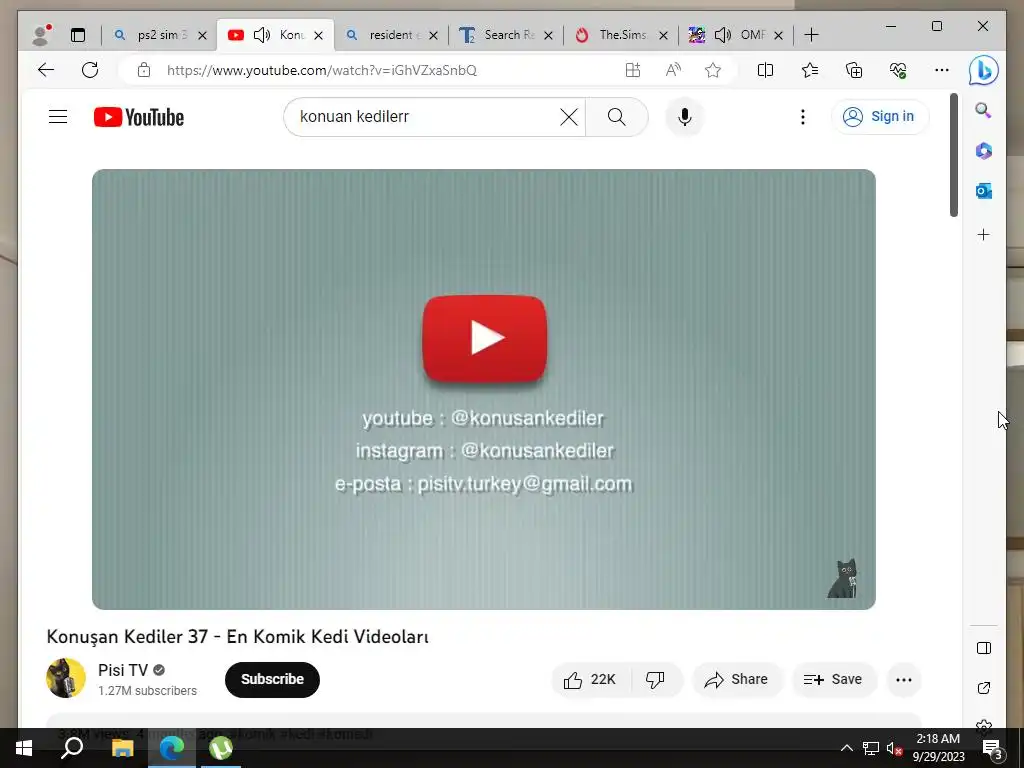
Task: Close the YouTube Konu tab
Action: coord(319,35)
